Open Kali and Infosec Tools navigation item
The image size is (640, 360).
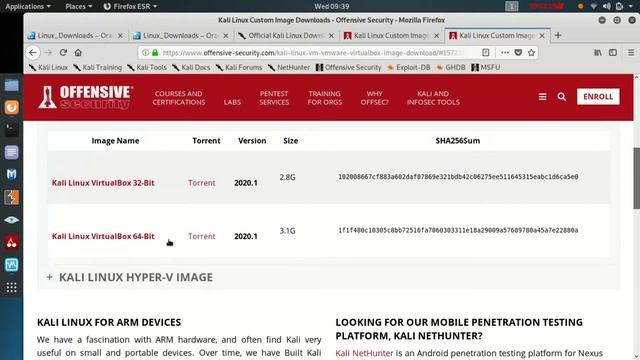coord(433,98)
